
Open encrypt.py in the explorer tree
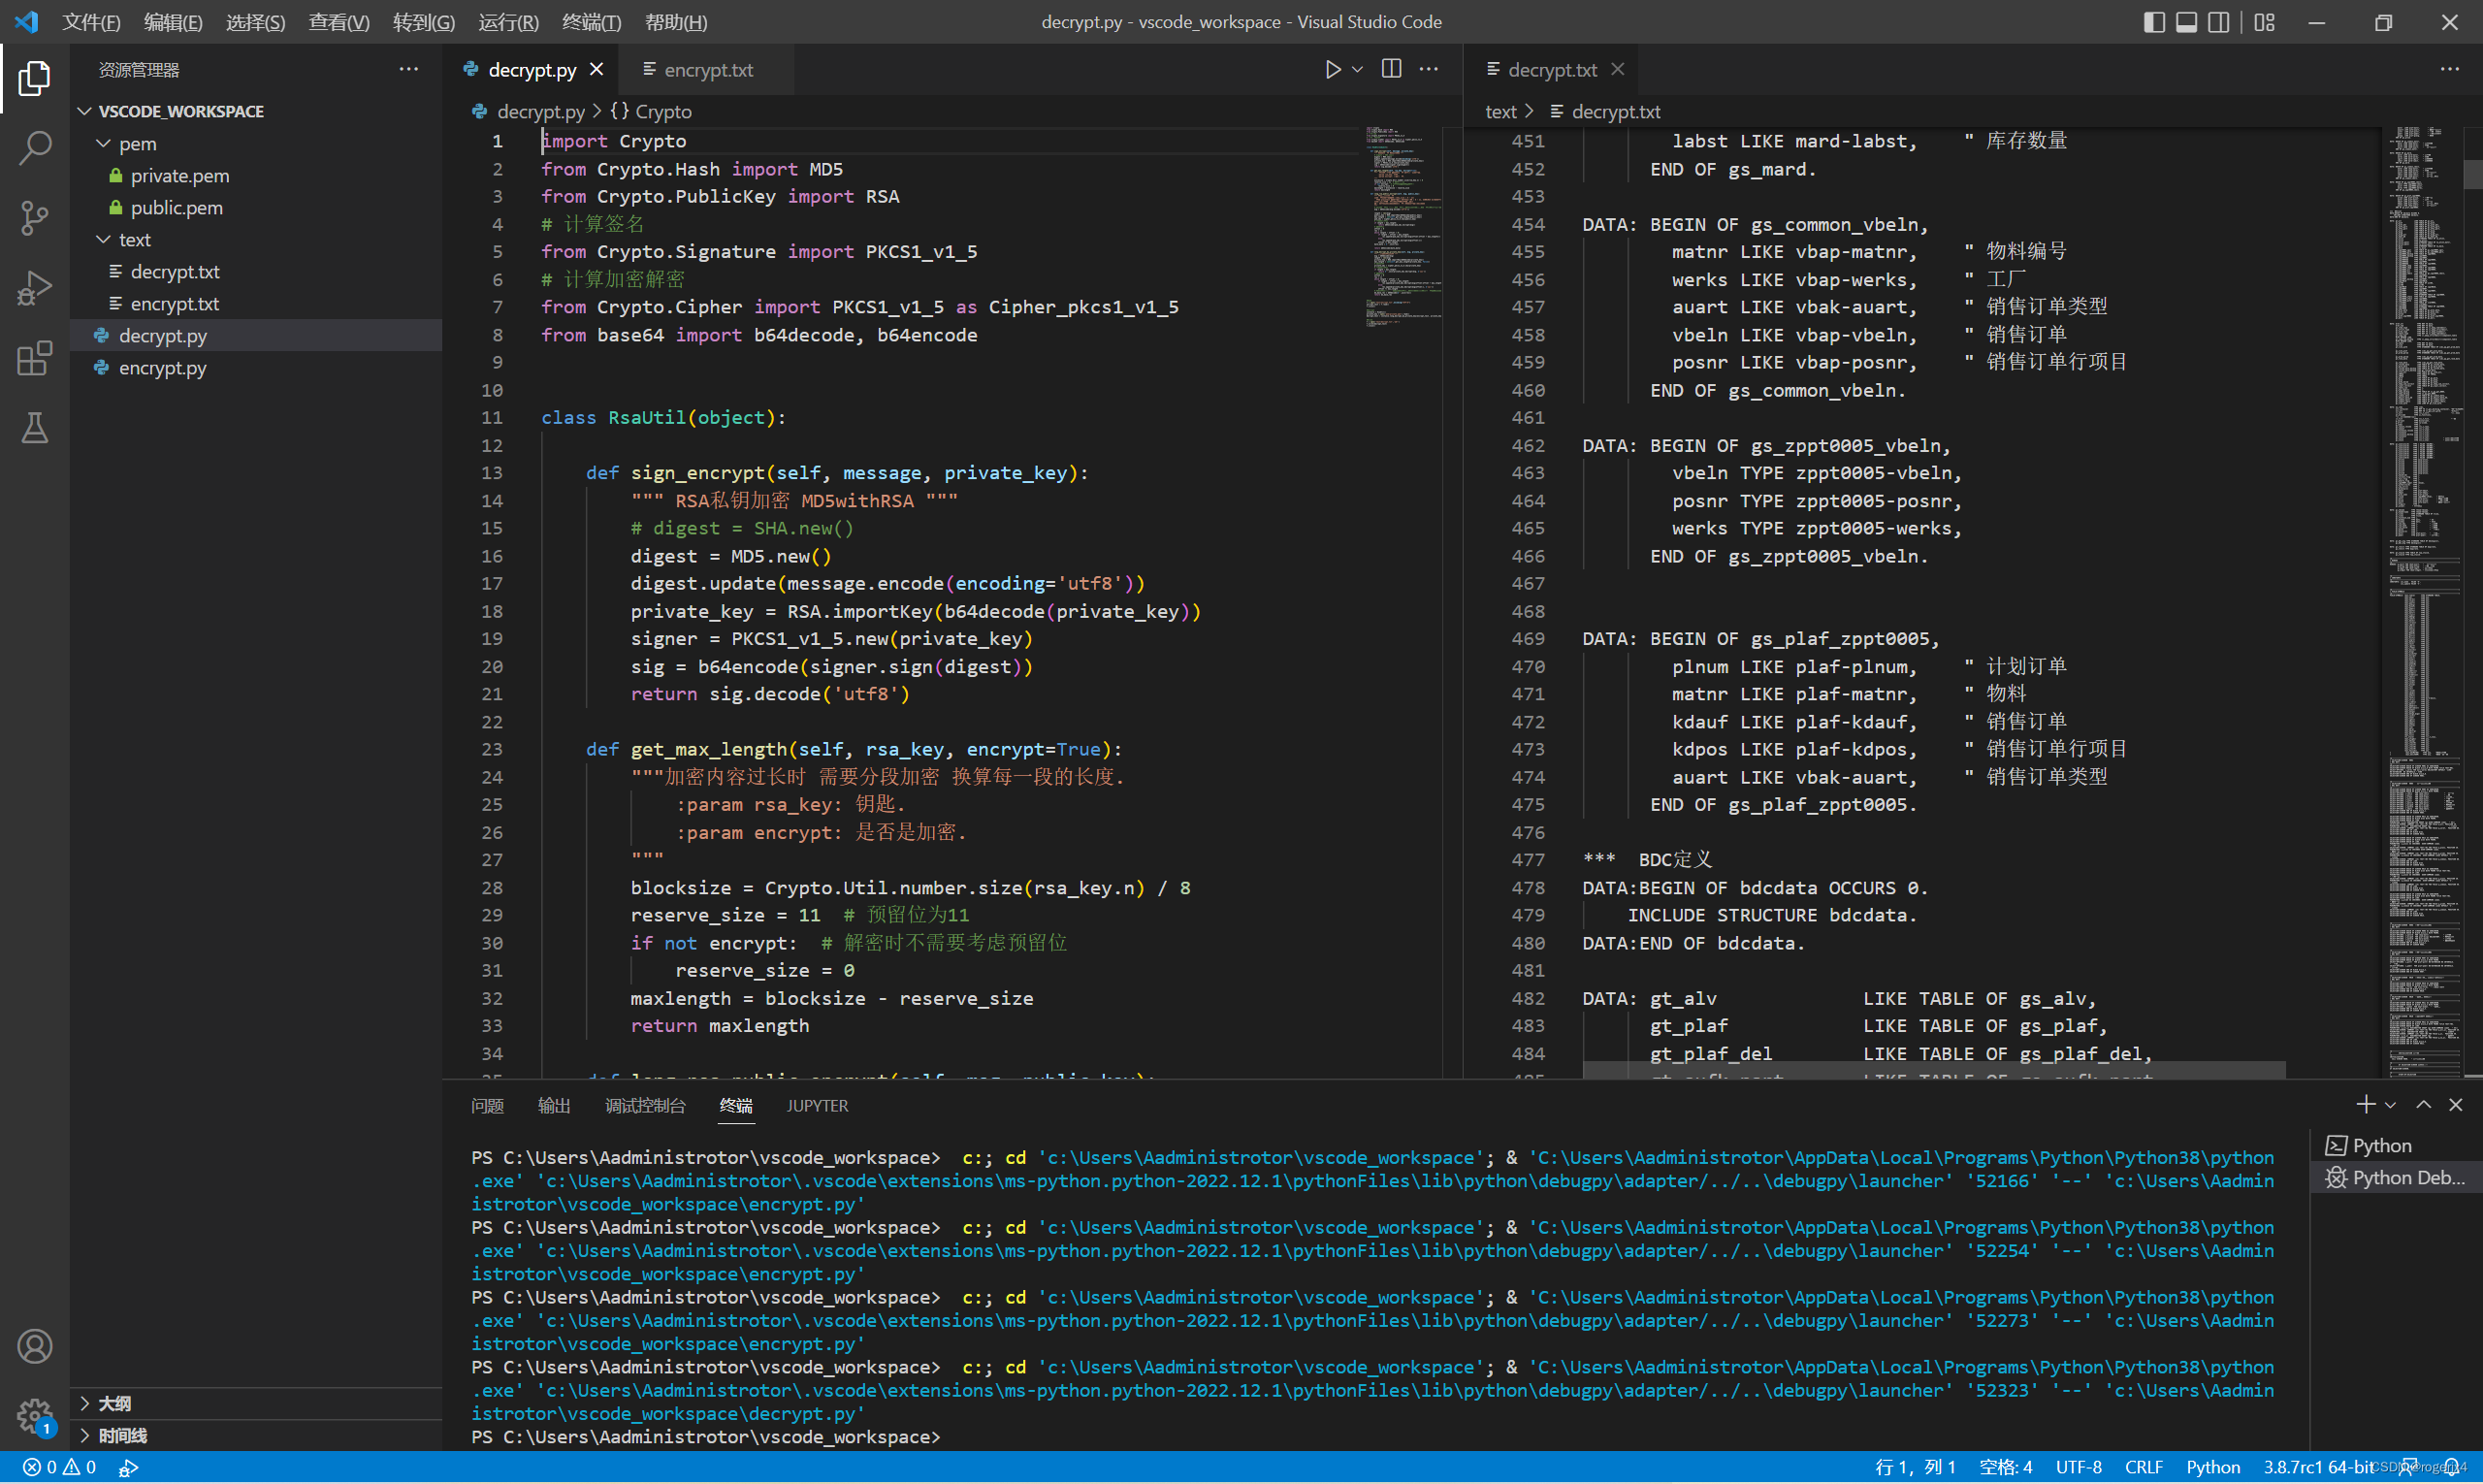click(163, 367)
